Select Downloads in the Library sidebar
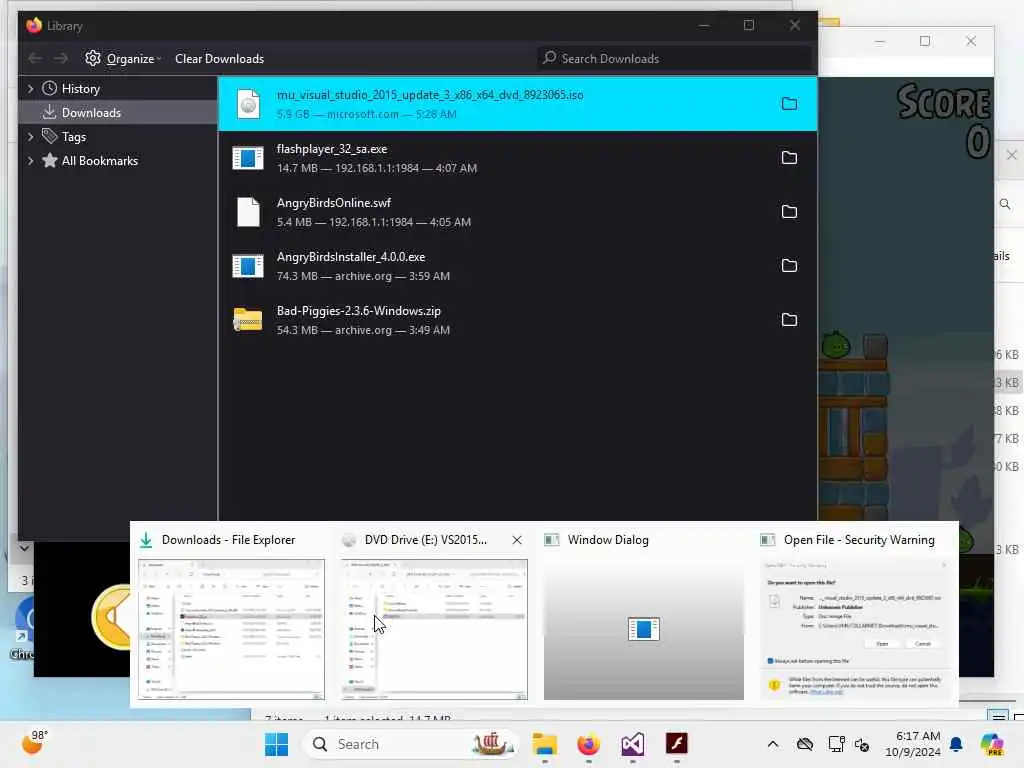Screen dimensions: 1024x768 pyautogui.click(x=118, y=112)
